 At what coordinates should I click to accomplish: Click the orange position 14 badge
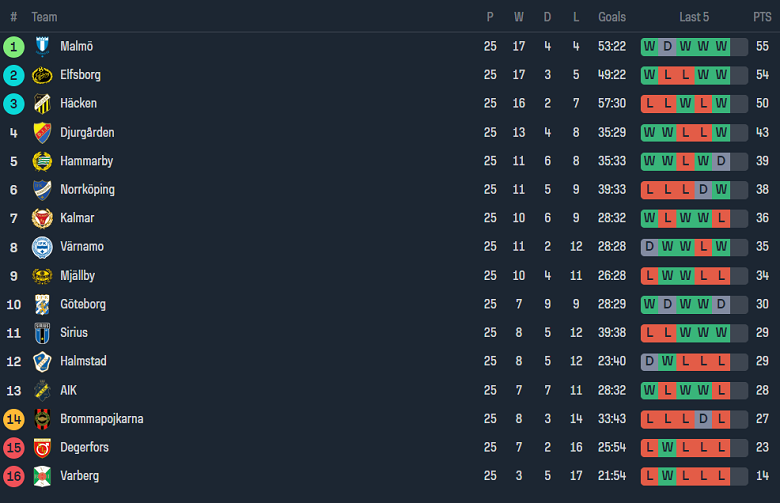pyautogui.click(x=14, y=419)
